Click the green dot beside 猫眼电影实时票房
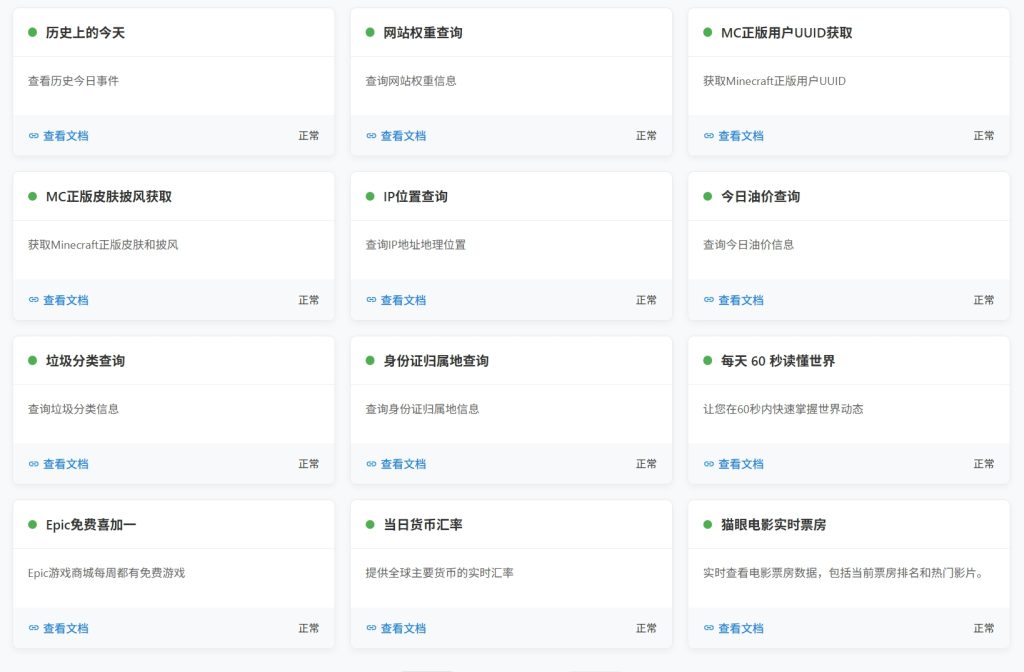This screenshot has height=672, width=1024. coord(708,524)
